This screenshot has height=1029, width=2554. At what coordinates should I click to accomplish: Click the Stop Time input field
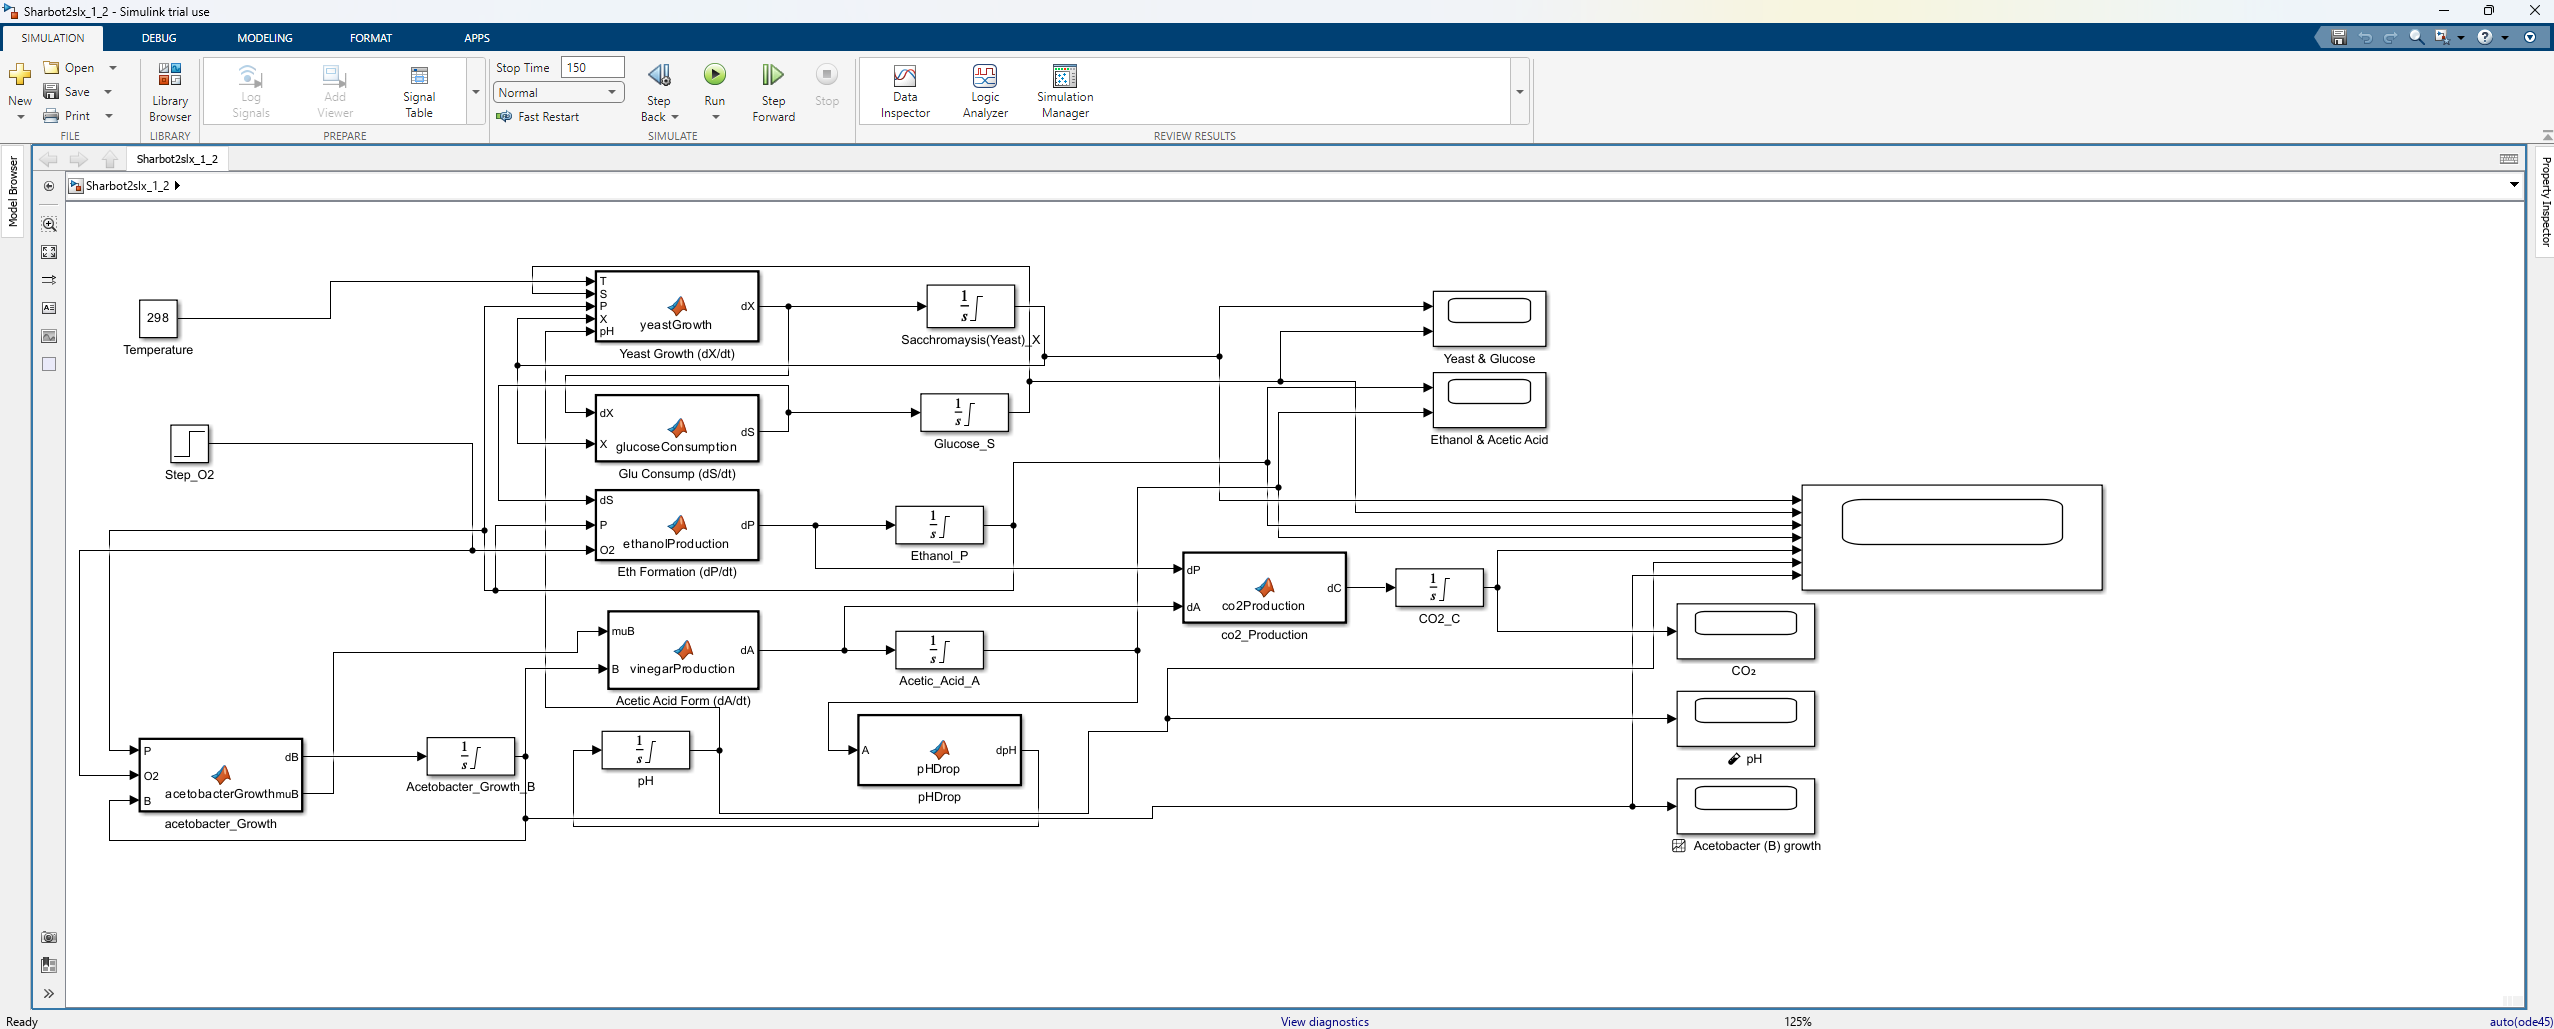coord(592,68)
